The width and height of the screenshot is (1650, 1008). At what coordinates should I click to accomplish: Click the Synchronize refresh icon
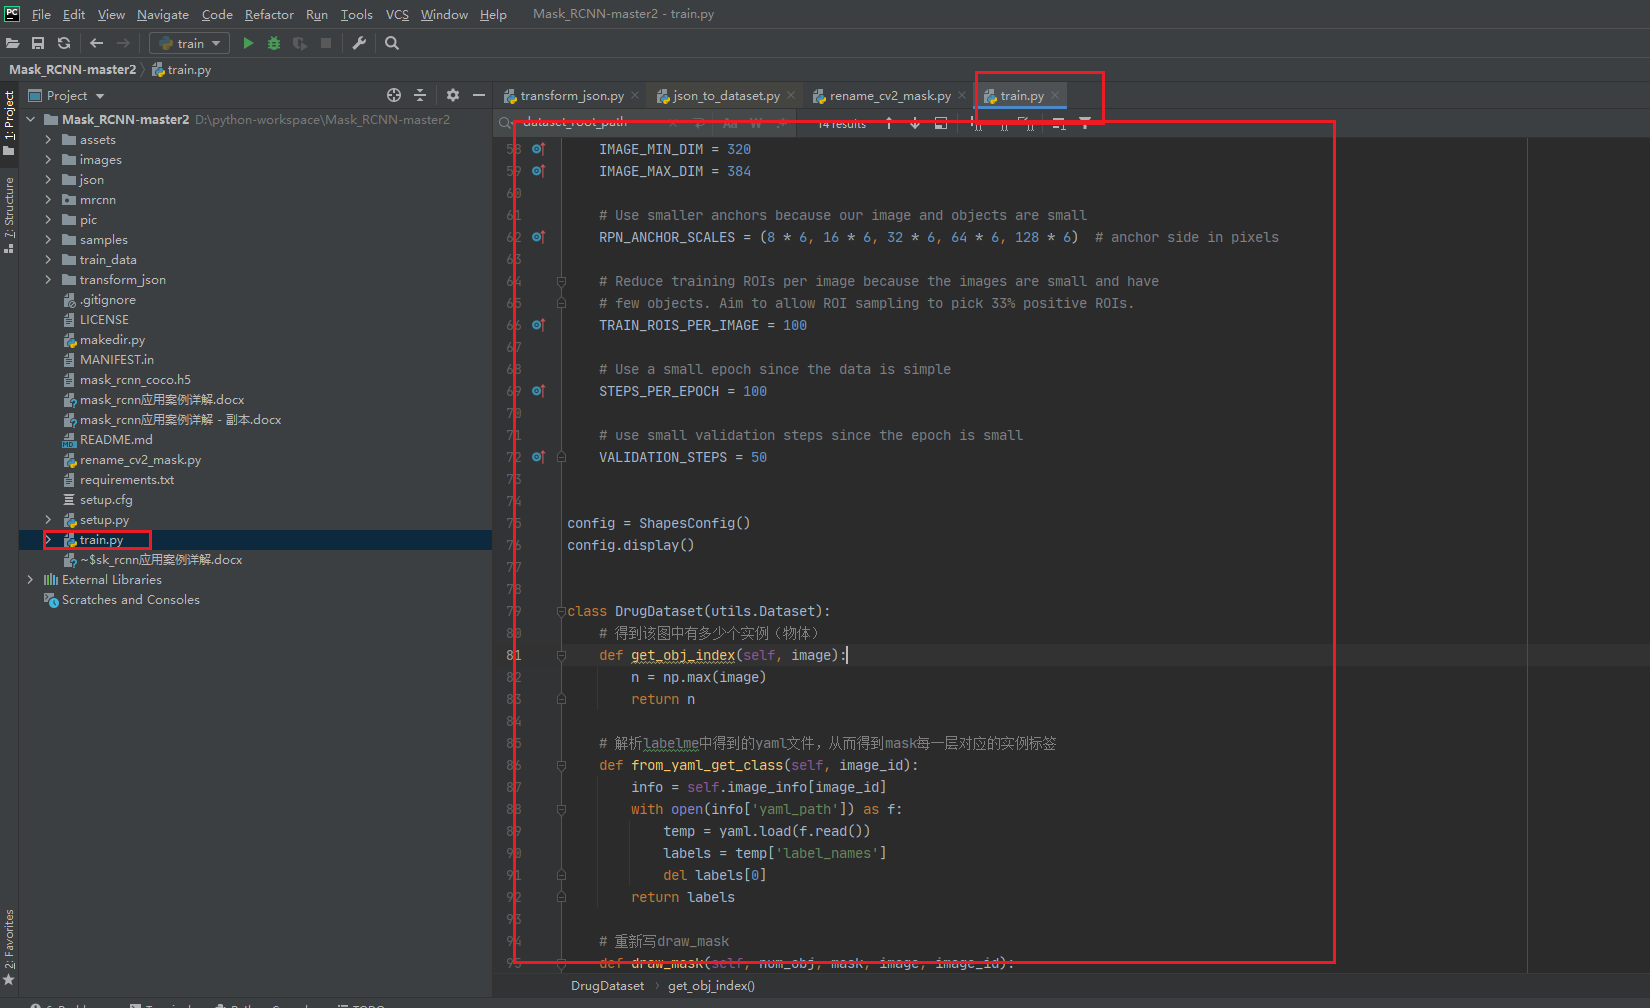(x=64, y=43)
